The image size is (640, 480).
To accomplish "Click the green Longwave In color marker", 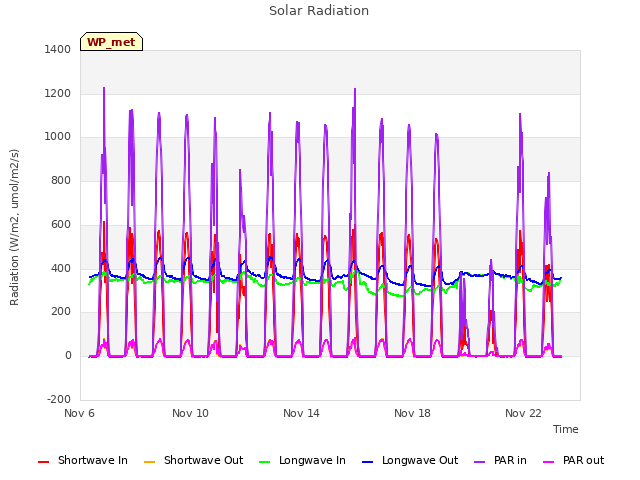I will pyautogui.click(x=265, y=462).
